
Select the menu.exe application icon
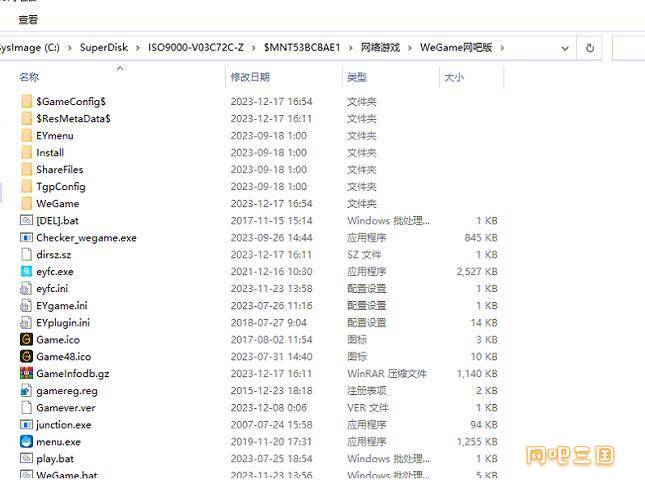click(26, 442)
